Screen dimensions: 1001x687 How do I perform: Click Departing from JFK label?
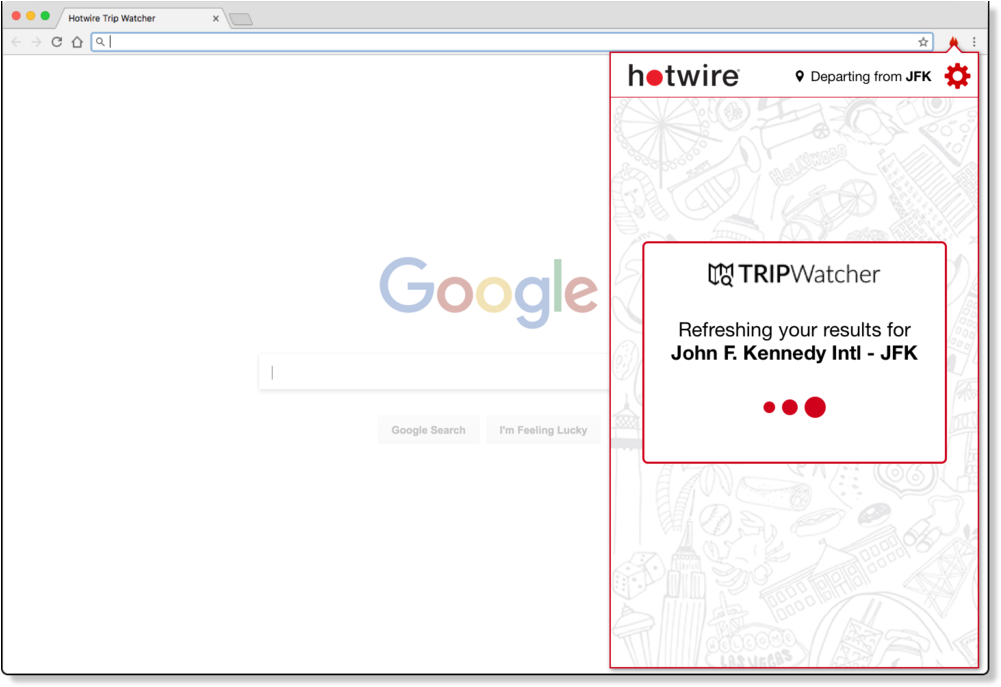(x=871, y=77)
